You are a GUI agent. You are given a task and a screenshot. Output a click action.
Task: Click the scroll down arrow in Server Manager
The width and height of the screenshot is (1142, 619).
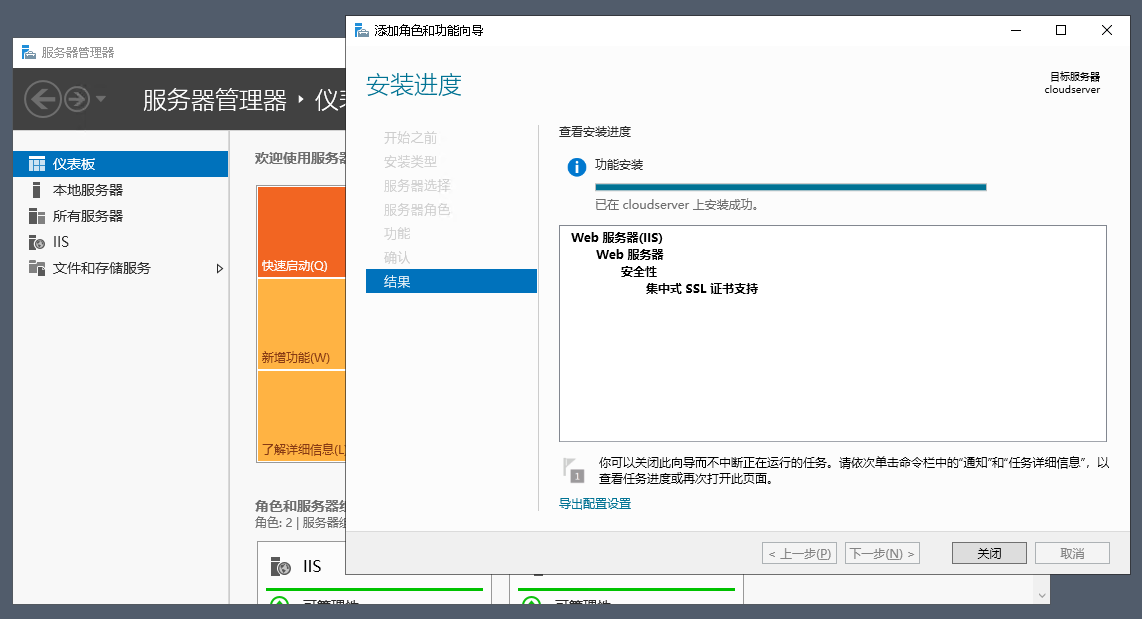coord(1042,595)
